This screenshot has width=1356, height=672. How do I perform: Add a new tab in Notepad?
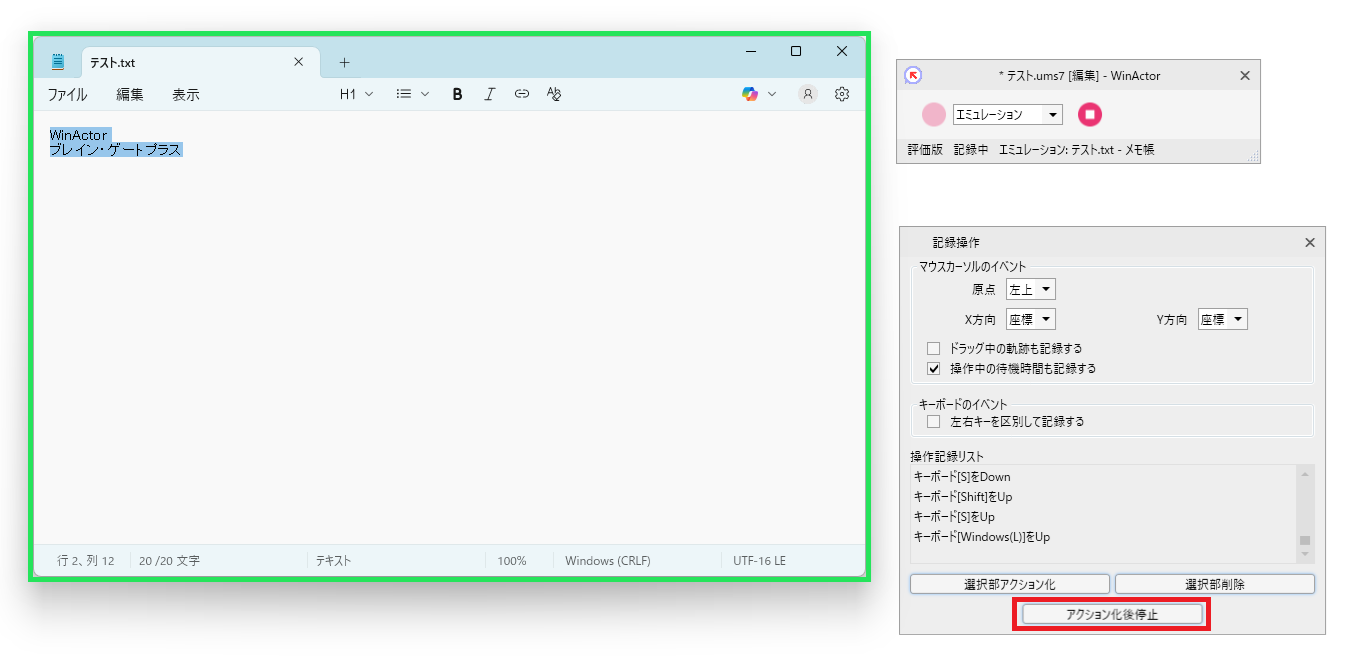pos(344,62)
